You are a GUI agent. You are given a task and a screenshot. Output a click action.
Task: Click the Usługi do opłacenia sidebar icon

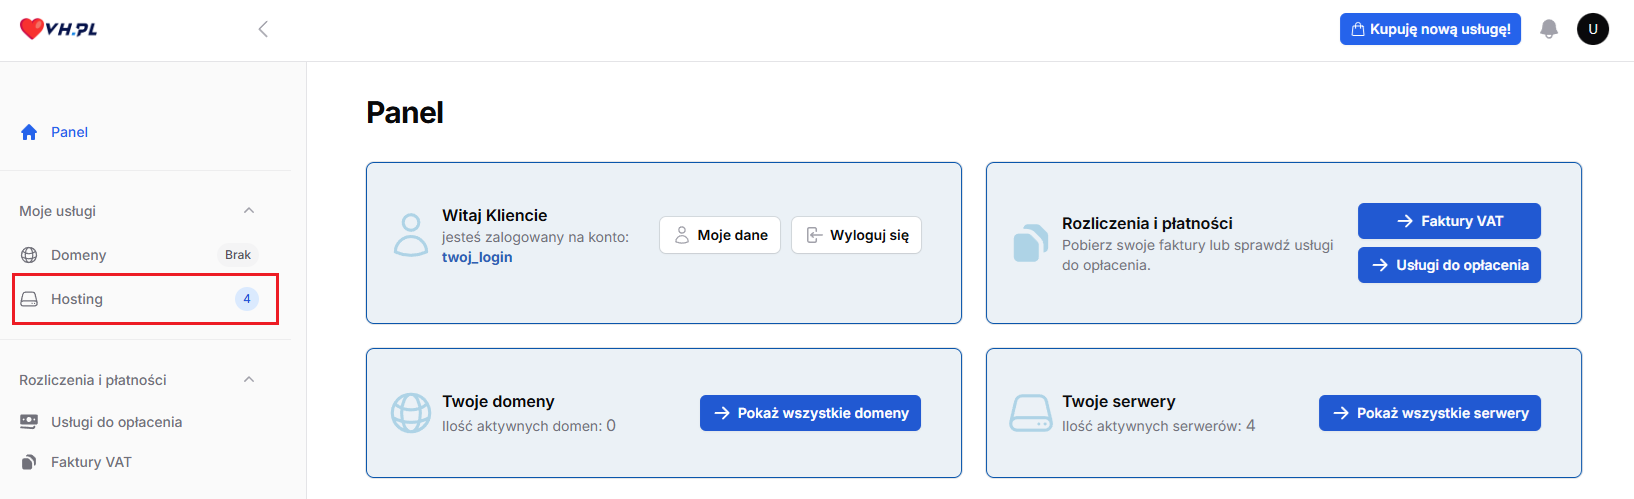coord(29,422)
